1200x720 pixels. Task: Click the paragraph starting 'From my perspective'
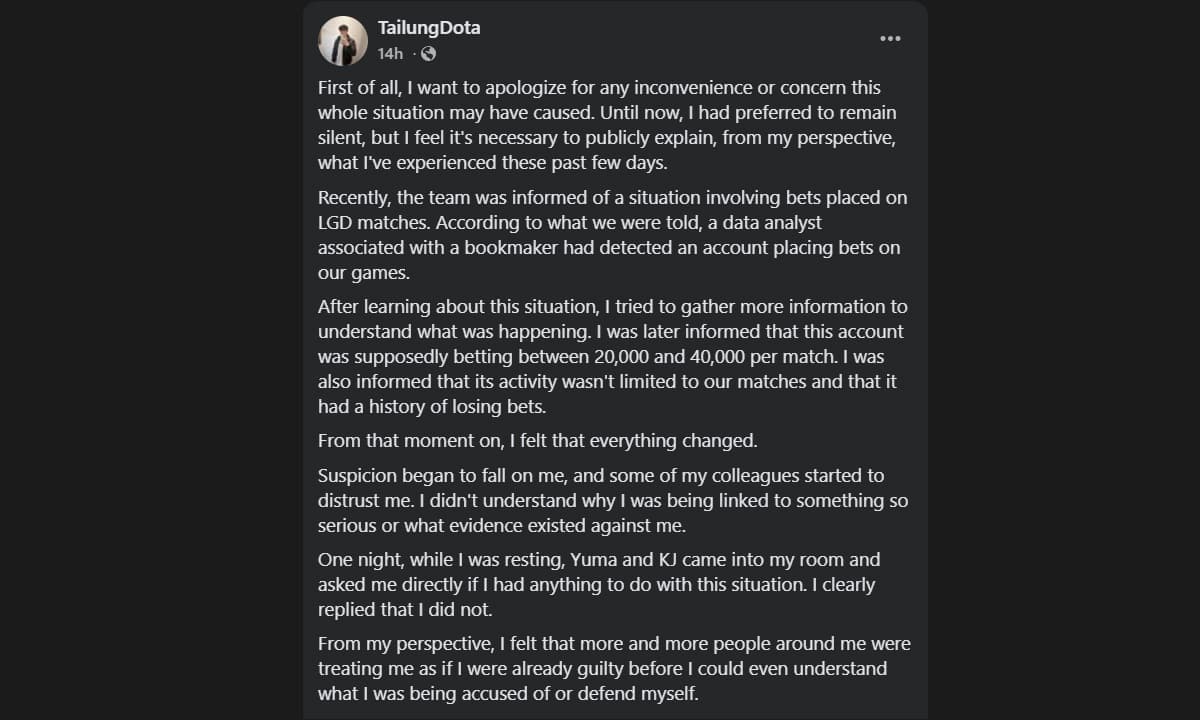[x=614, y=668]
